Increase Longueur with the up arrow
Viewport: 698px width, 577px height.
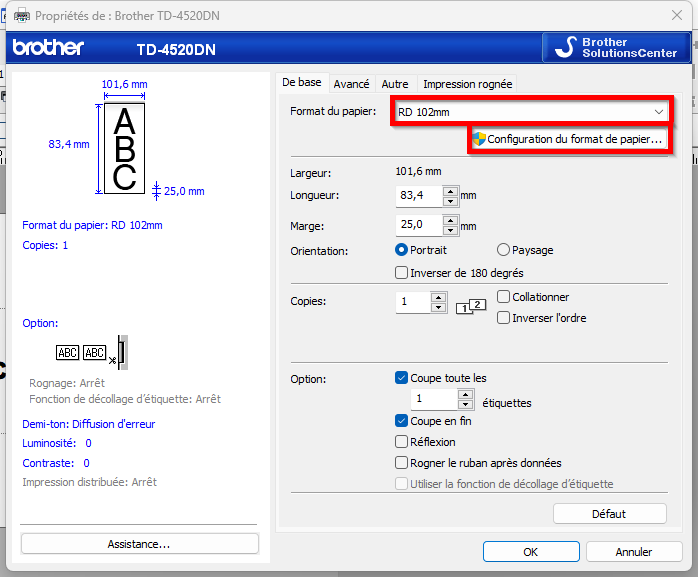point(451,191)
